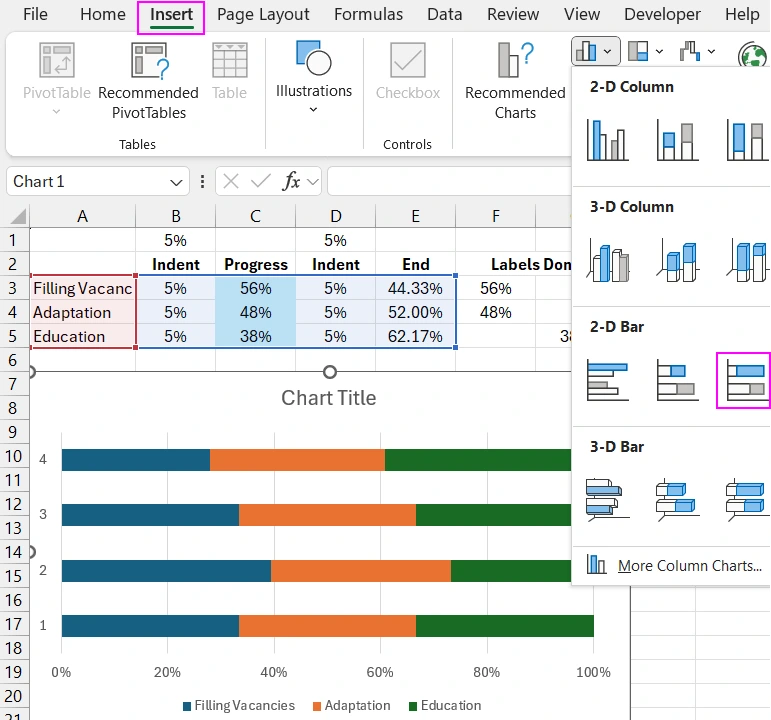Select the 3-D Clustered Bar chart icon
771x720 pixels.
pos(608,498)
